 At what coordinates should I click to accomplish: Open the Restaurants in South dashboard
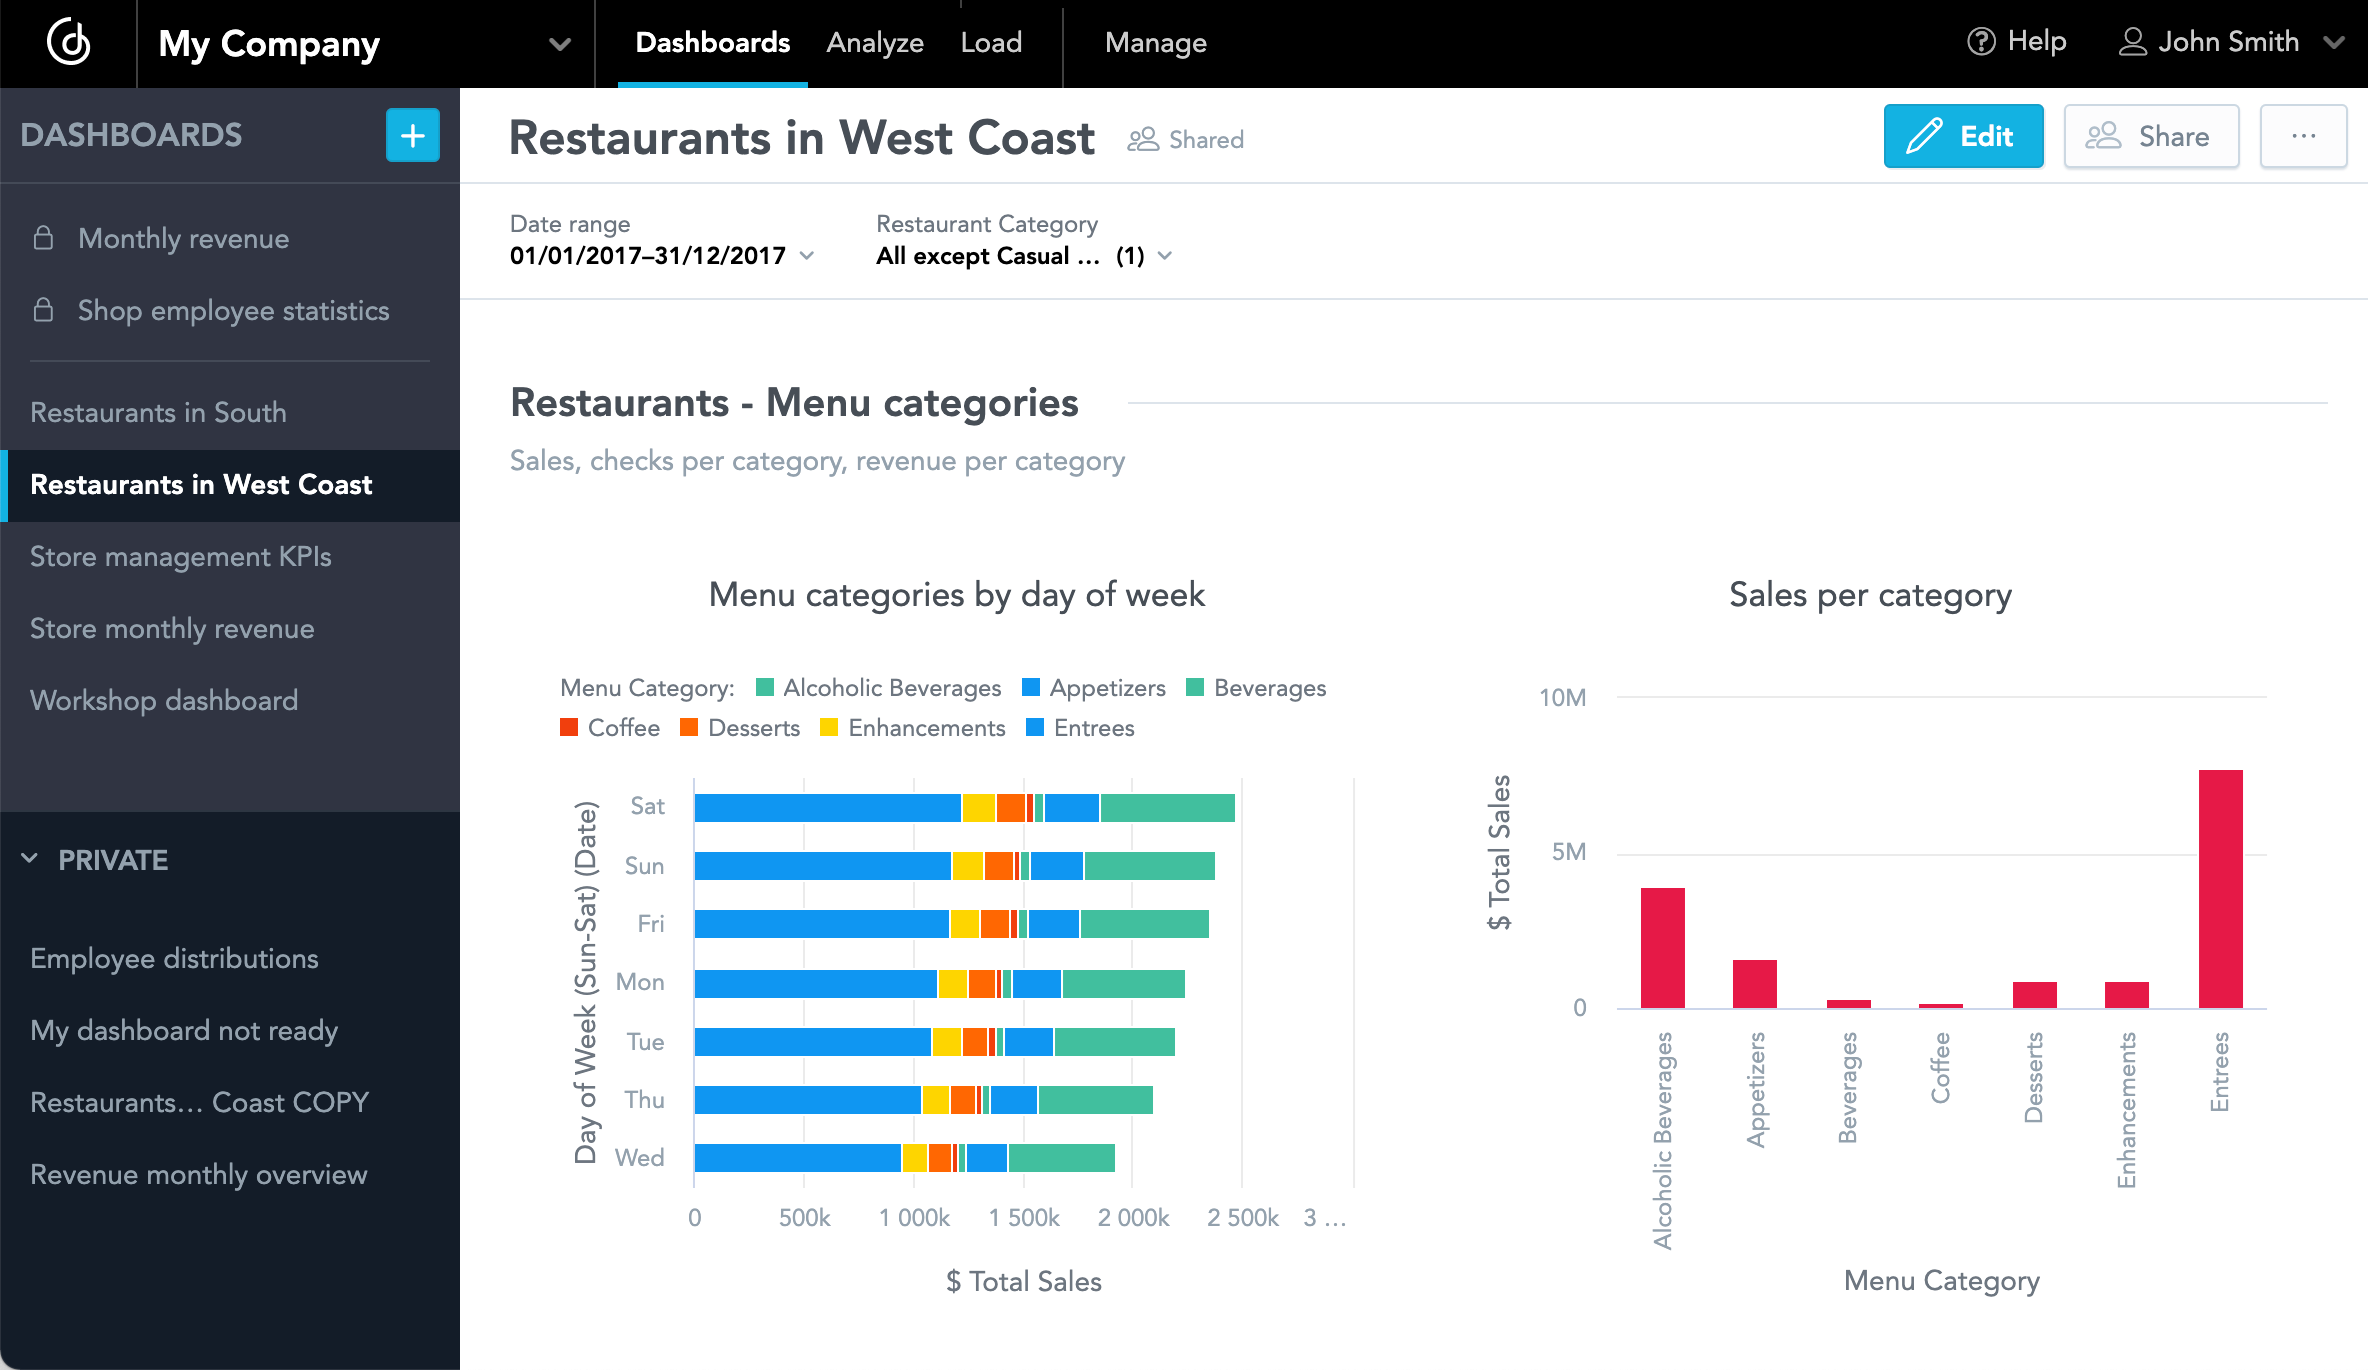158,413
